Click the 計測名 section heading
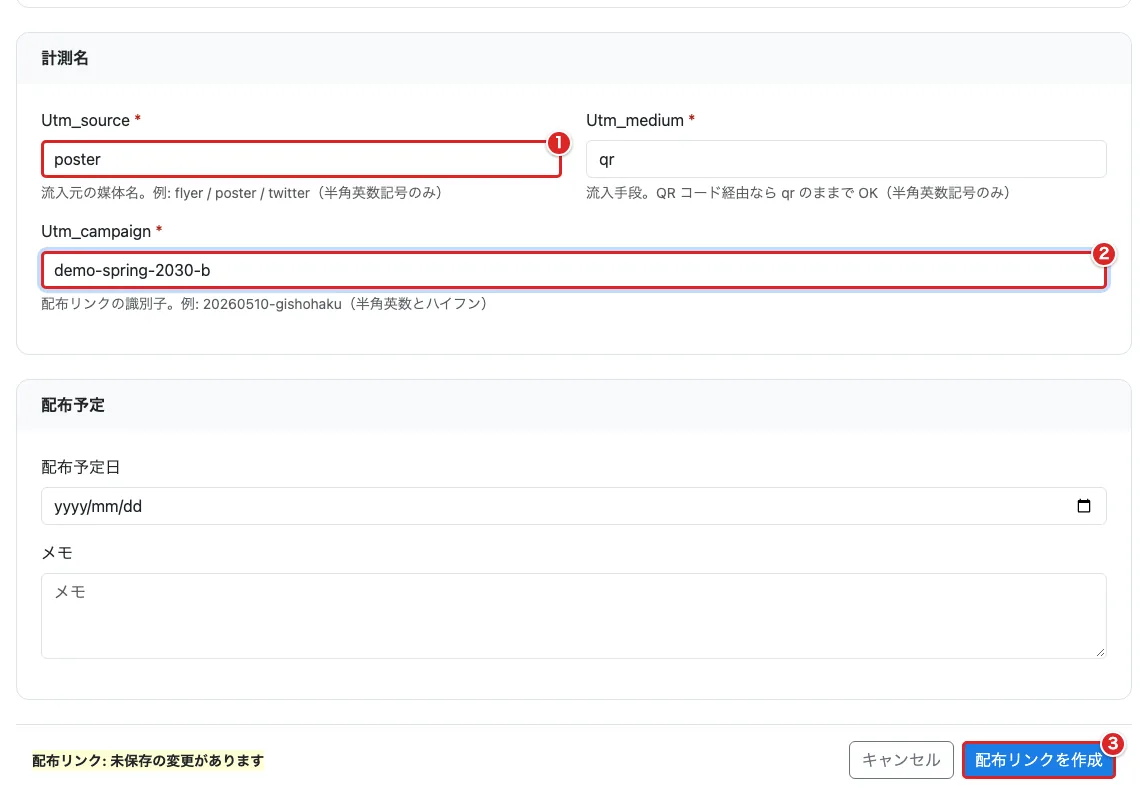Image resolution: width=1148 pixels, height=803 pixels. tap(65, 58)
